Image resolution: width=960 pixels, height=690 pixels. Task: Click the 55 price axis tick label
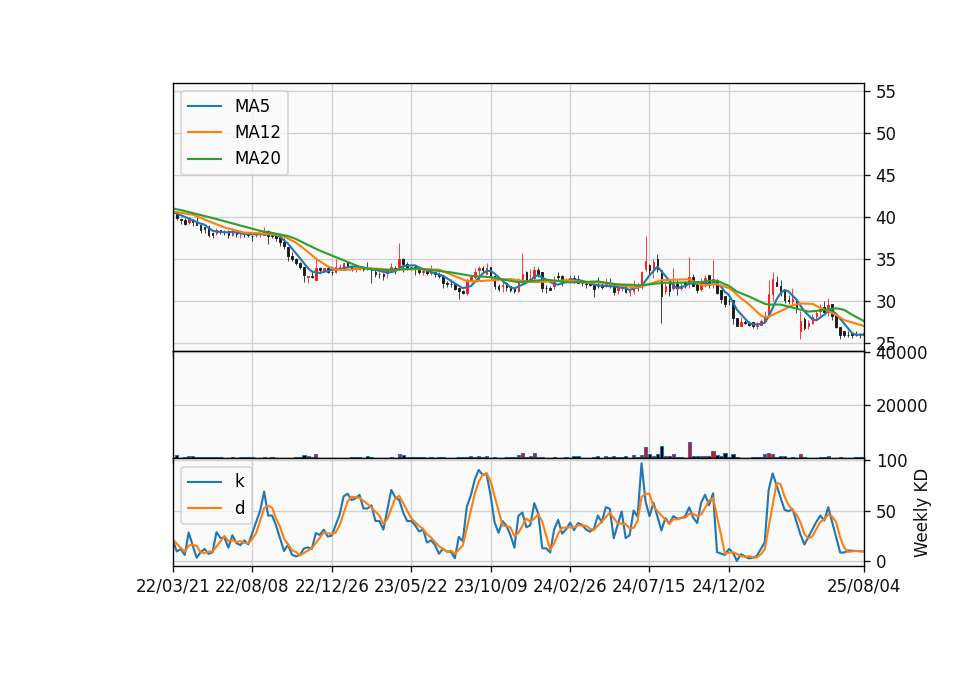click(885, 92)
